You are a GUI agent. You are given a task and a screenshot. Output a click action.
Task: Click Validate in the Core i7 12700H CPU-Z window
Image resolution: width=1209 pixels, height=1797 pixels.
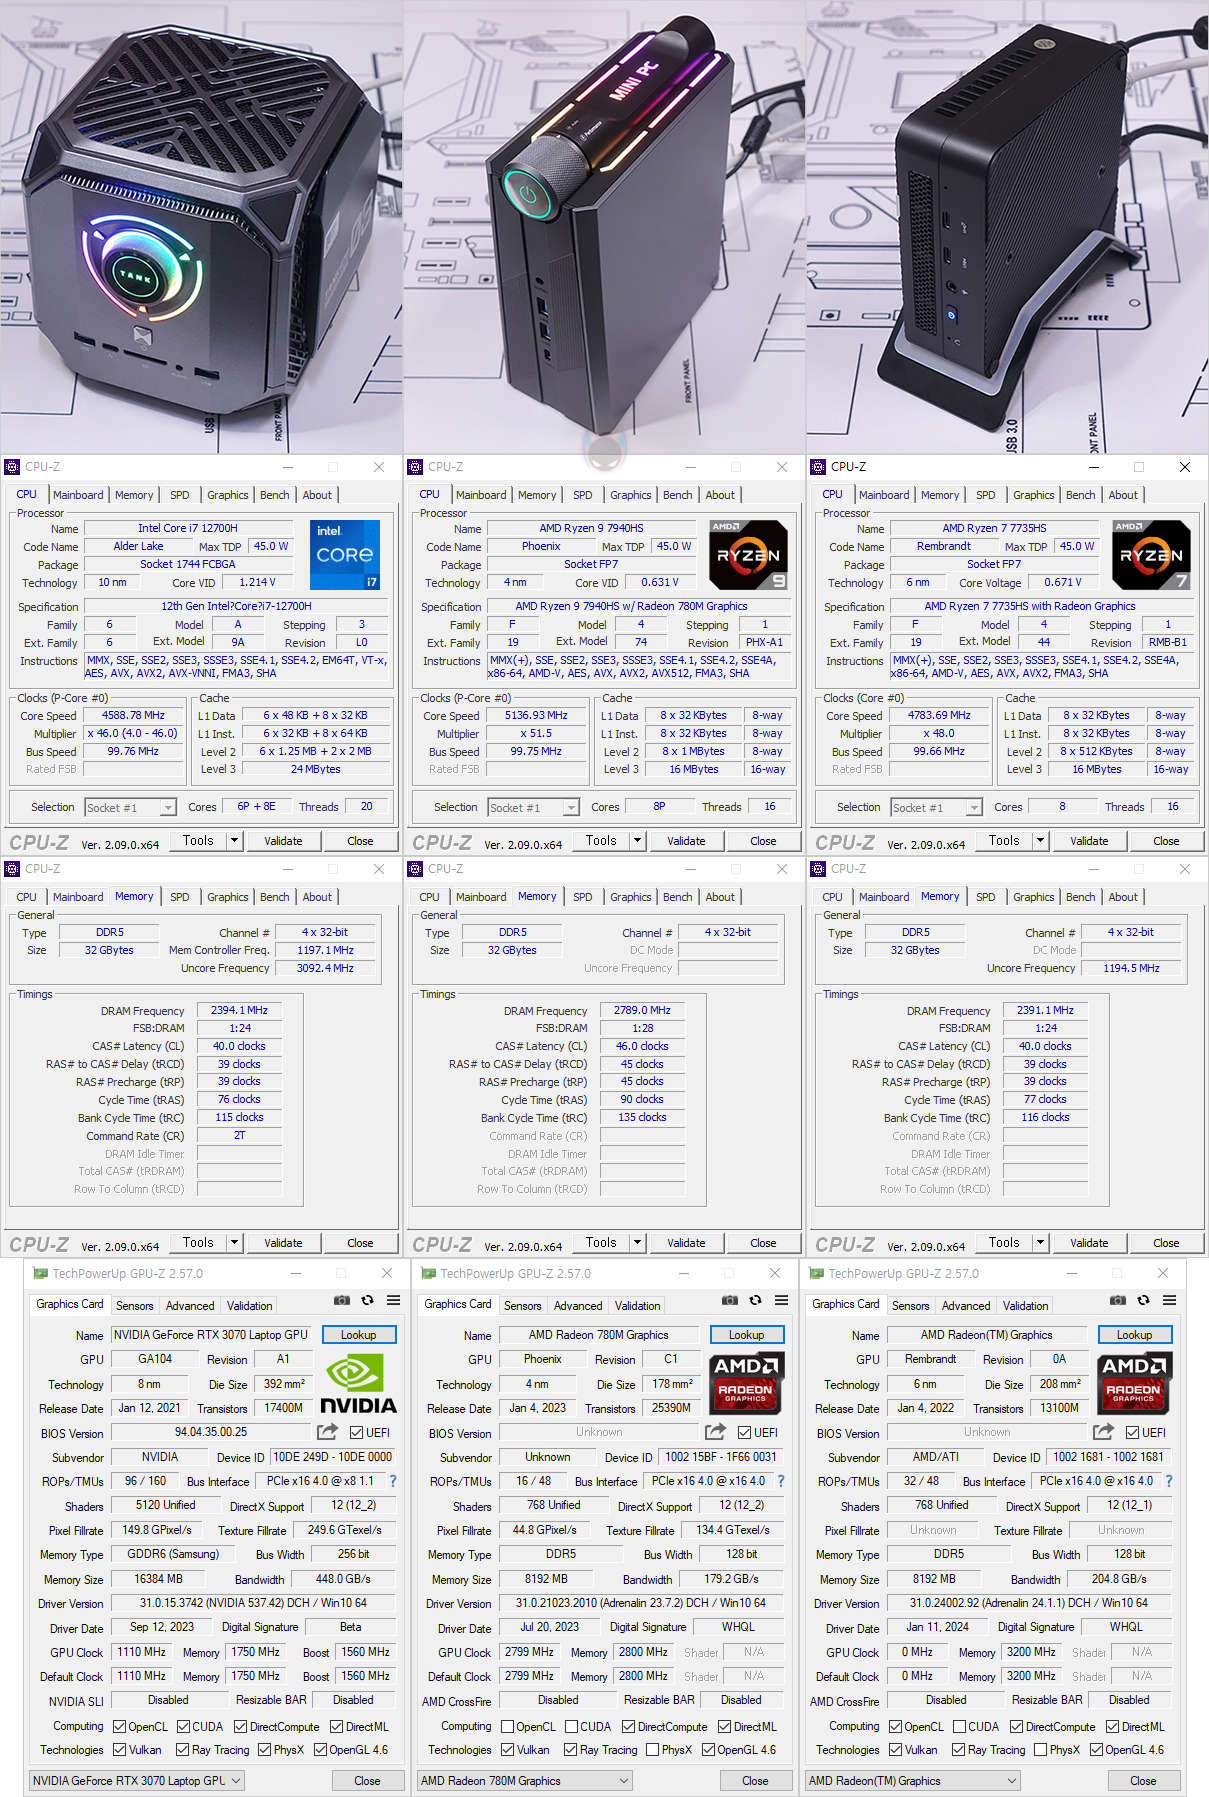[283, 841]
